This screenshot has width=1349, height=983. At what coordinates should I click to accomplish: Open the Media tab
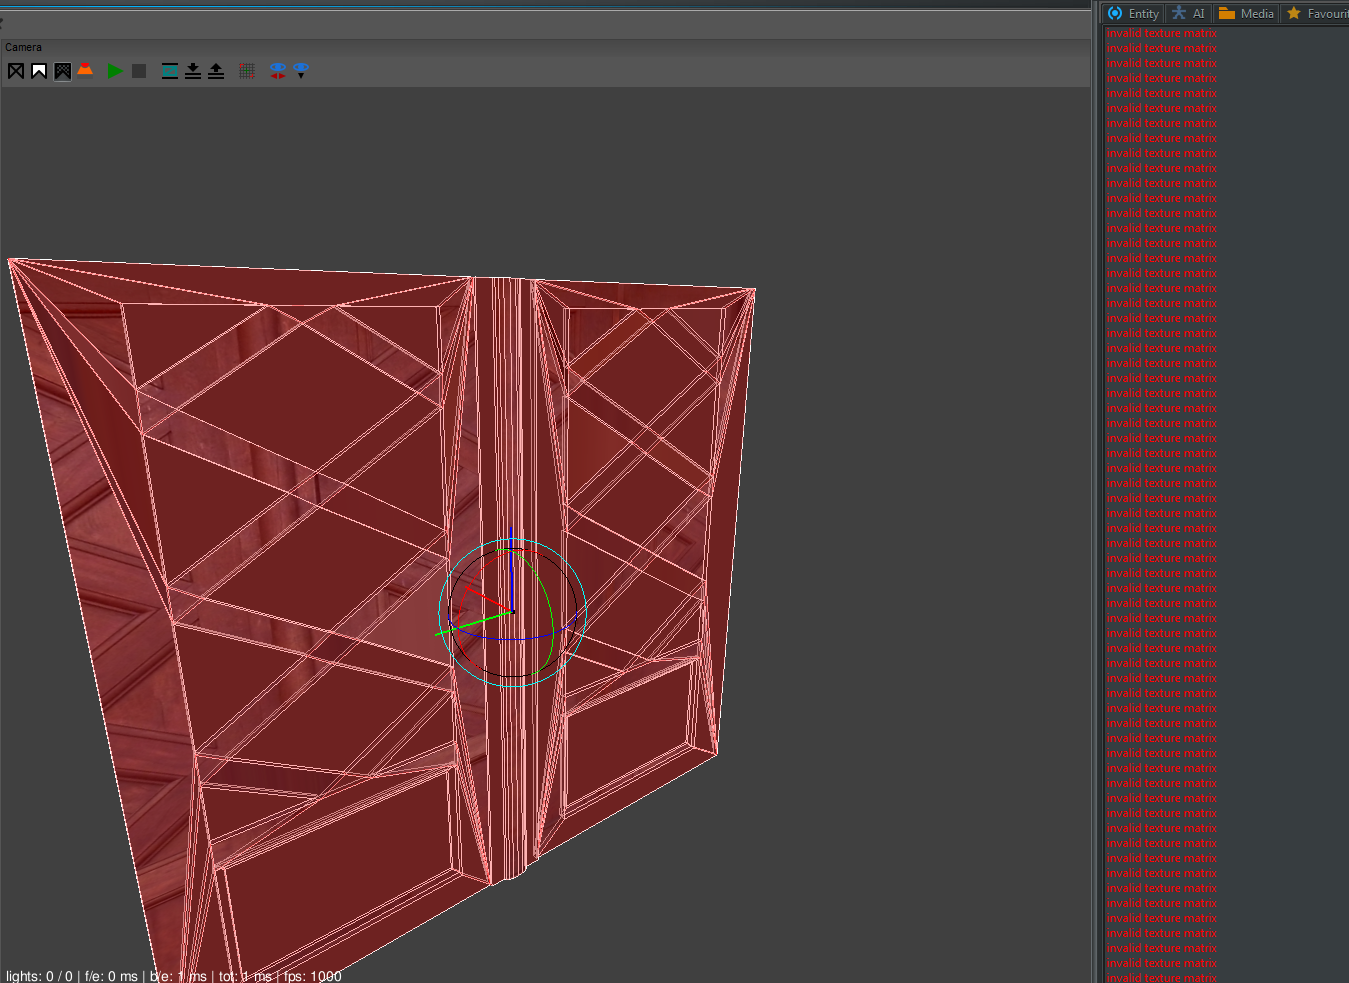click(1246, 13)
